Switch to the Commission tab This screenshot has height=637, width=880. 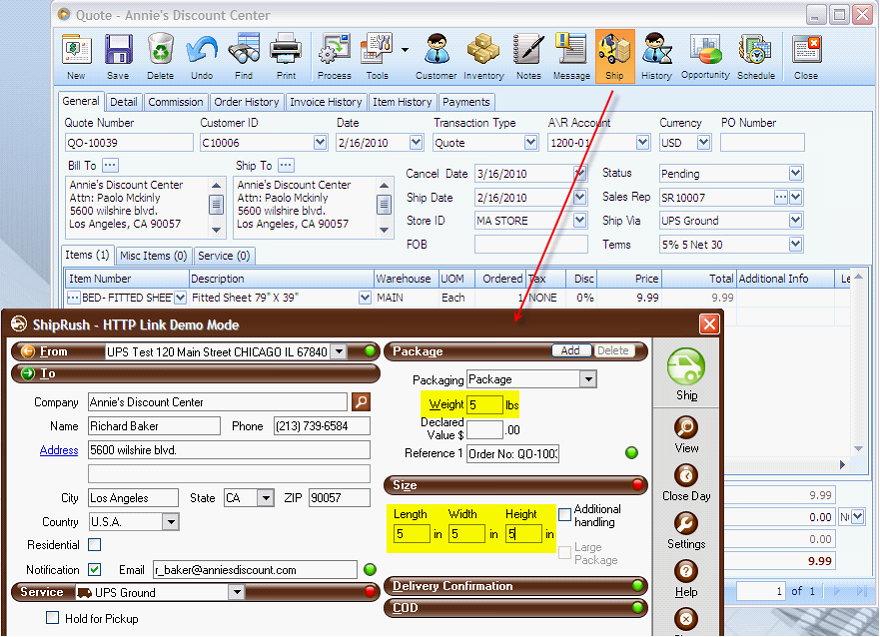coord(176,102)
